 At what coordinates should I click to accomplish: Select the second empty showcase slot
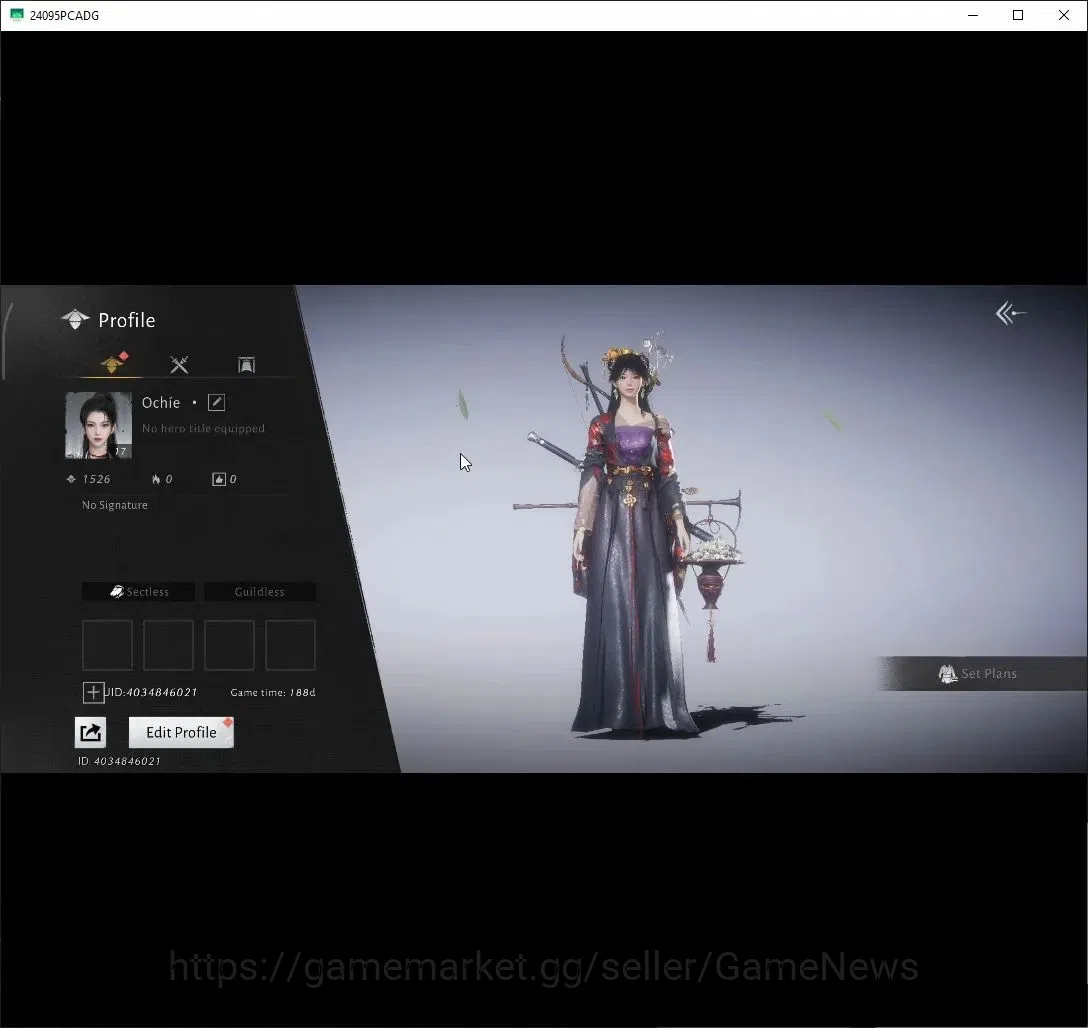(169, 645)
